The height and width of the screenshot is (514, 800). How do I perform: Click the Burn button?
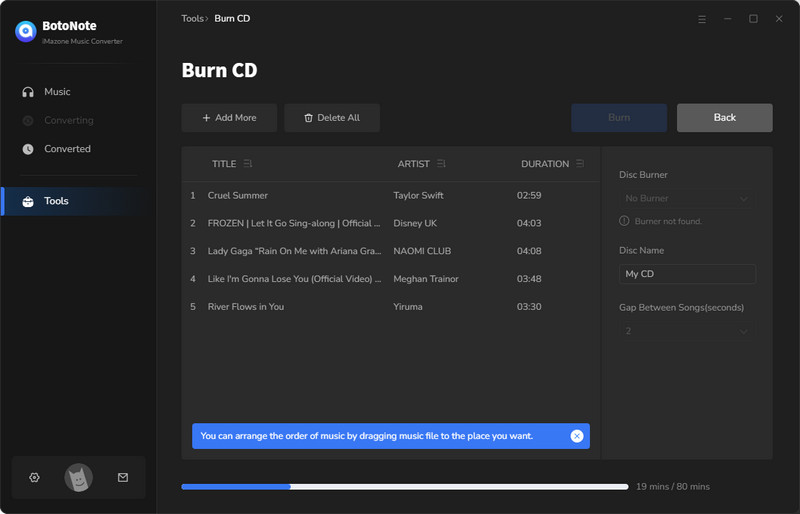coord(619,118)
